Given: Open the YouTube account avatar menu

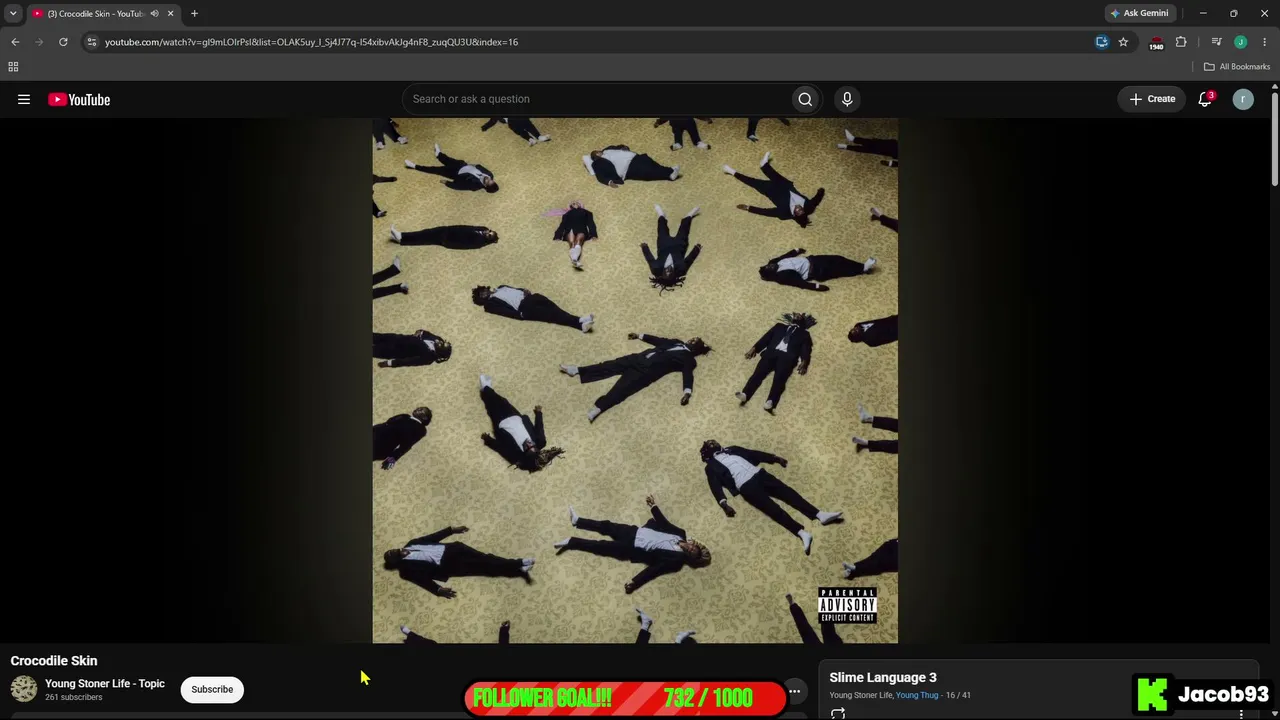Looking at the screenshot, I should click(1243, 99).
